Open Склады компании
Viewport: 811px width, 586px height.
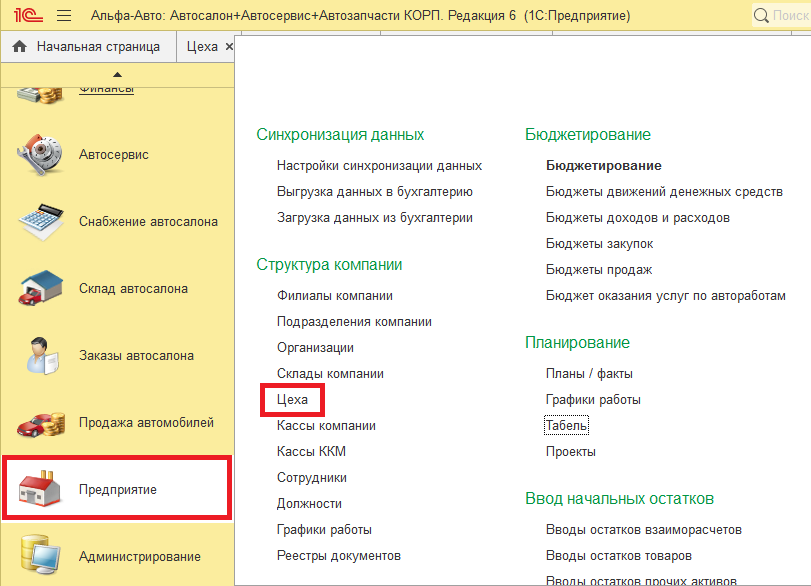[330, 373]
